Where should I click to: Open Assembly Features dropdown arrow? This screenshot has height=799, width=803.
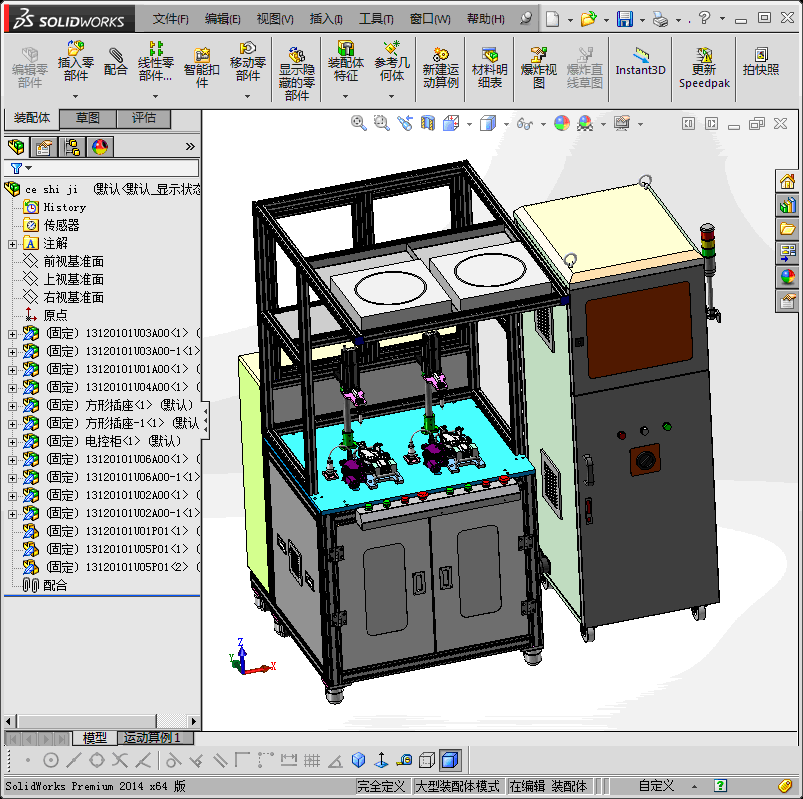(346, 96)
